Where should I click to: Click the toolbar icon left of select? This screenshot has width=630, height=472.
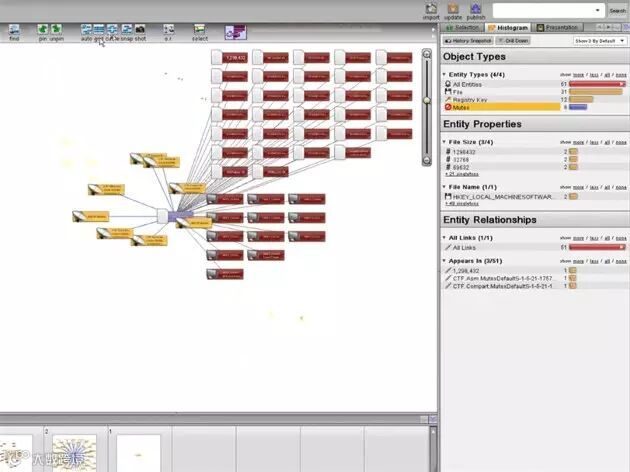(x=168, y=29)
